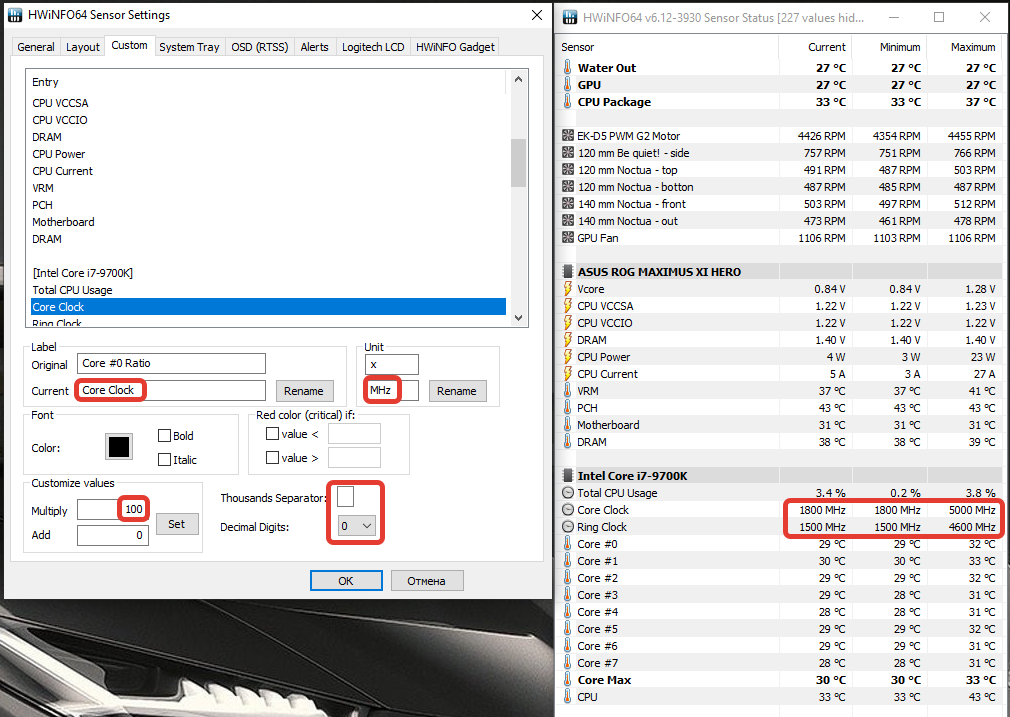
Task: Click the entry list scrollbar thumb
Action: 519,162
